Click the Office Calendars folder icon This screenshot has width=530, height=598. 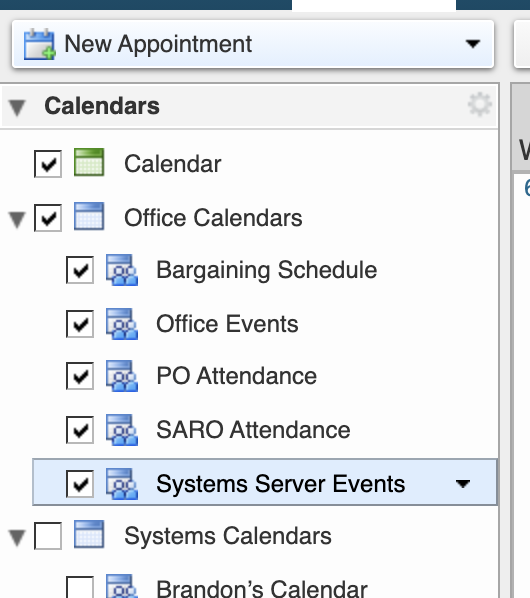click(x=89, y=216)
